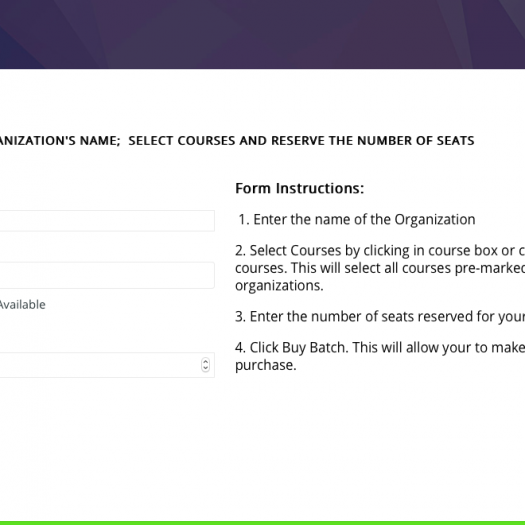This screenshot has width=525, height=525.
Task: Click the Available text under the field
Action: click(22, 304)
